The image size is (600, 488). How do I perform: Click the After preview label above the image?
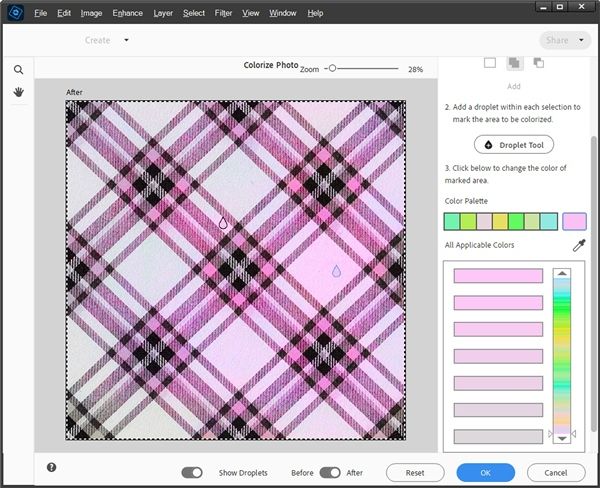[x=74, y=92]
